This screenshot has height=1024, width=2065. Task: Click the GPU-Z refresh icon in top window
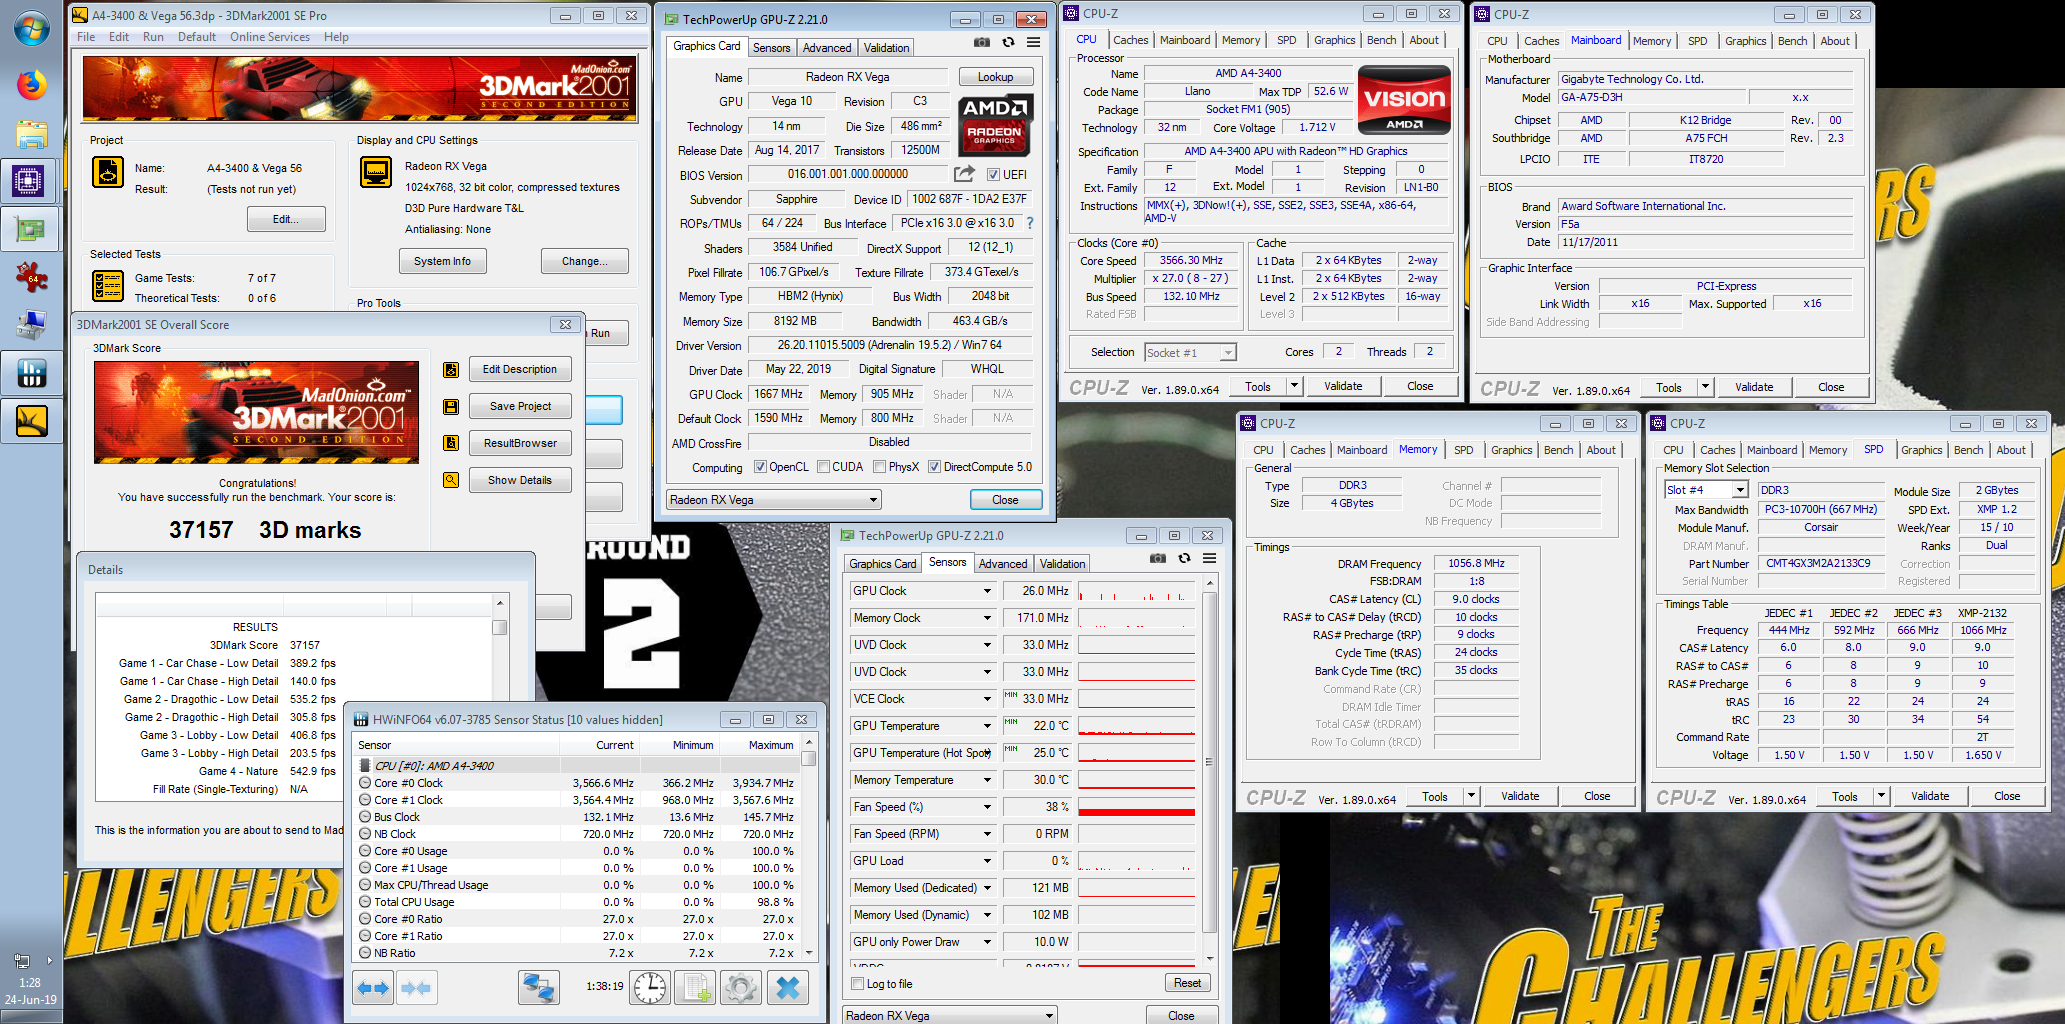click(x=1008, y=43)
